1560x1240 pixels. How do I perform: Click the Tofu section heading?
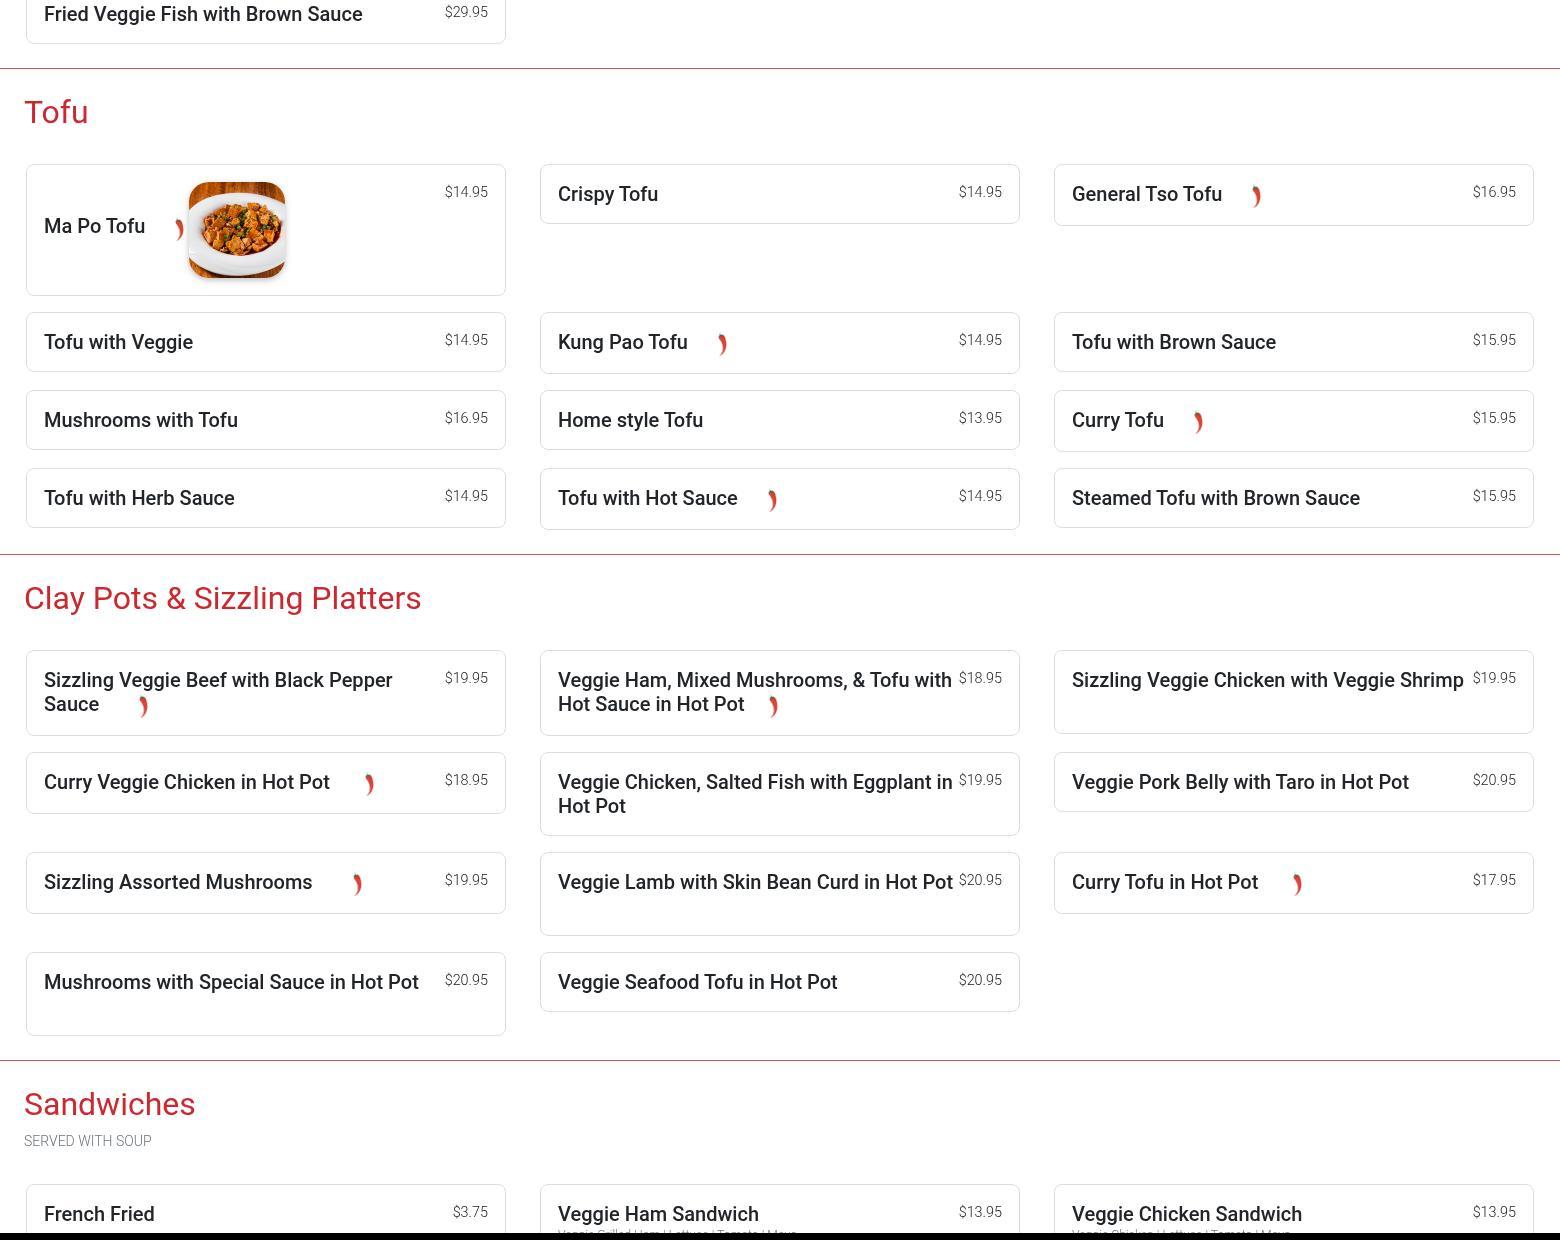56,112
